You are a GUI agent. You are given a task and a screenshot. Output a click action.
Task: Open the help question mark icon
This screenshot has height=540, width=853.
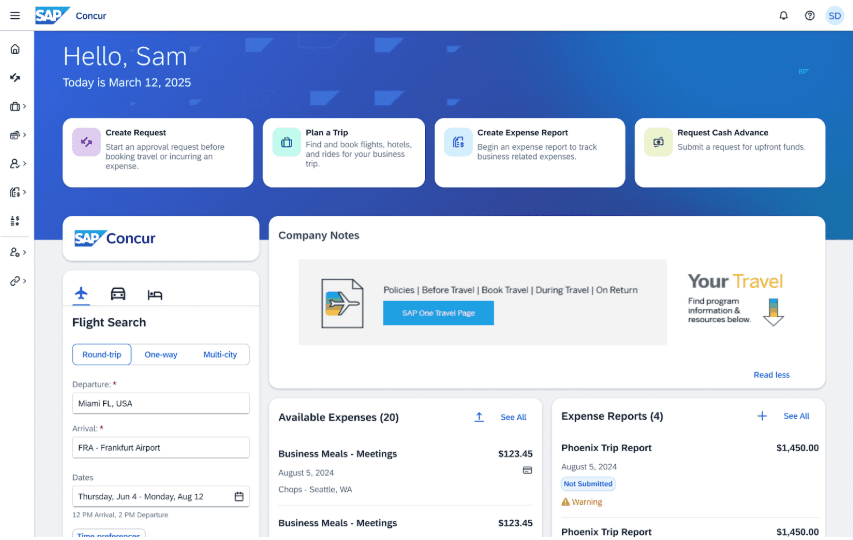(x=809, y=15)
